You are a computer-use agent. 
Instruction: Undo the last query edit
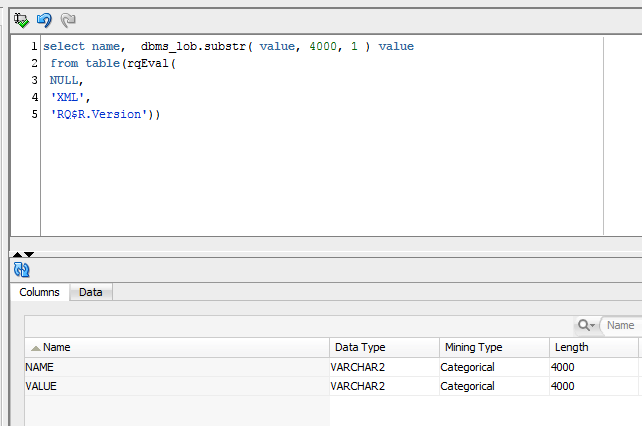44,20
